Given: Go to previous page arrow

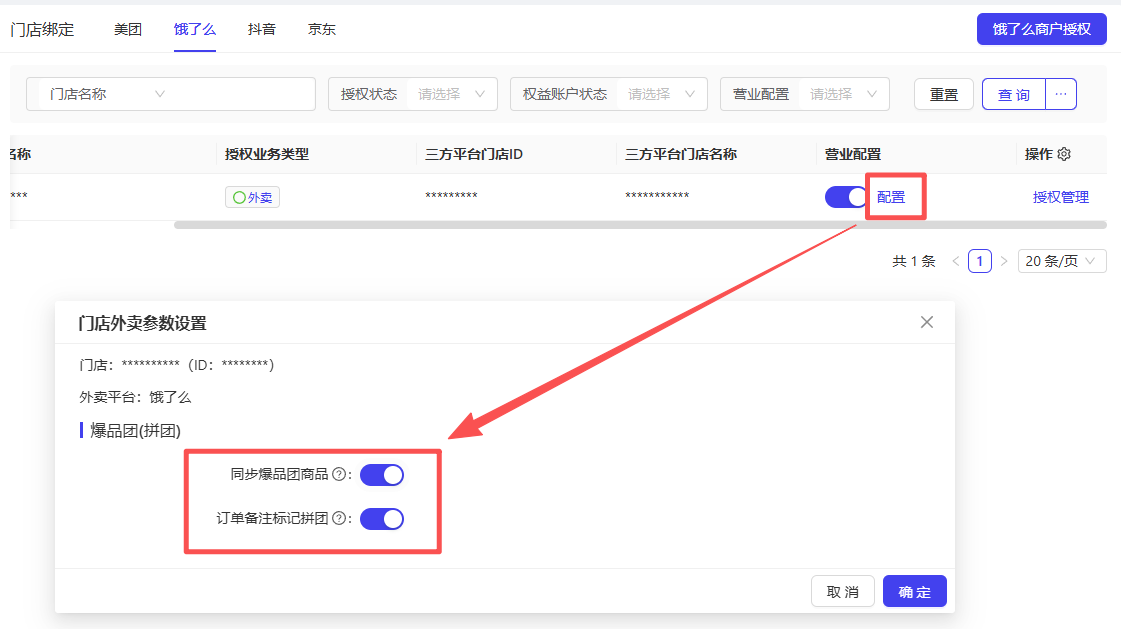Looking at the screenshot, I should (x=955, y=261).
